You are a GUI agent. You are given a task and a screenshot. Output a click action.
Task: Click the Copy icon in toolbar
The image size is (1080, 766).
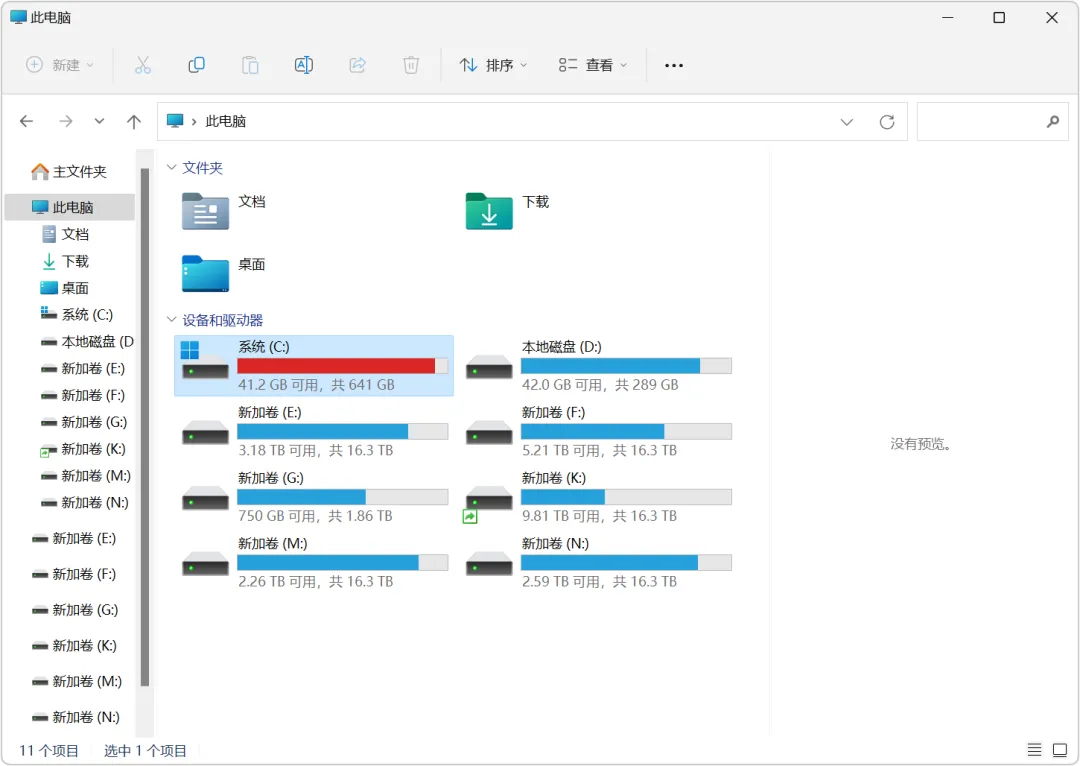pyautogui.click(x=196, y=65)
